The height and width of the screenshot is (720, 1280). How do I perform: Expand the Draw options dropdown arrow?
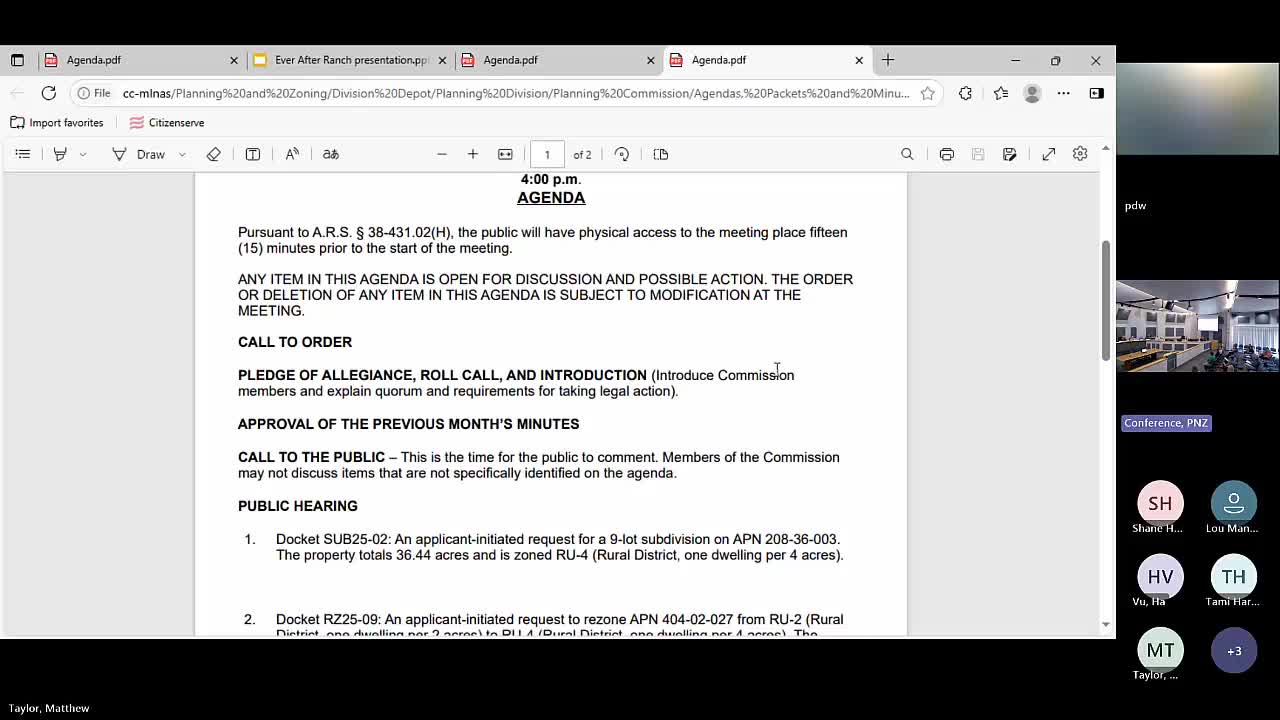pyautogui.click(x=182, y=154)
